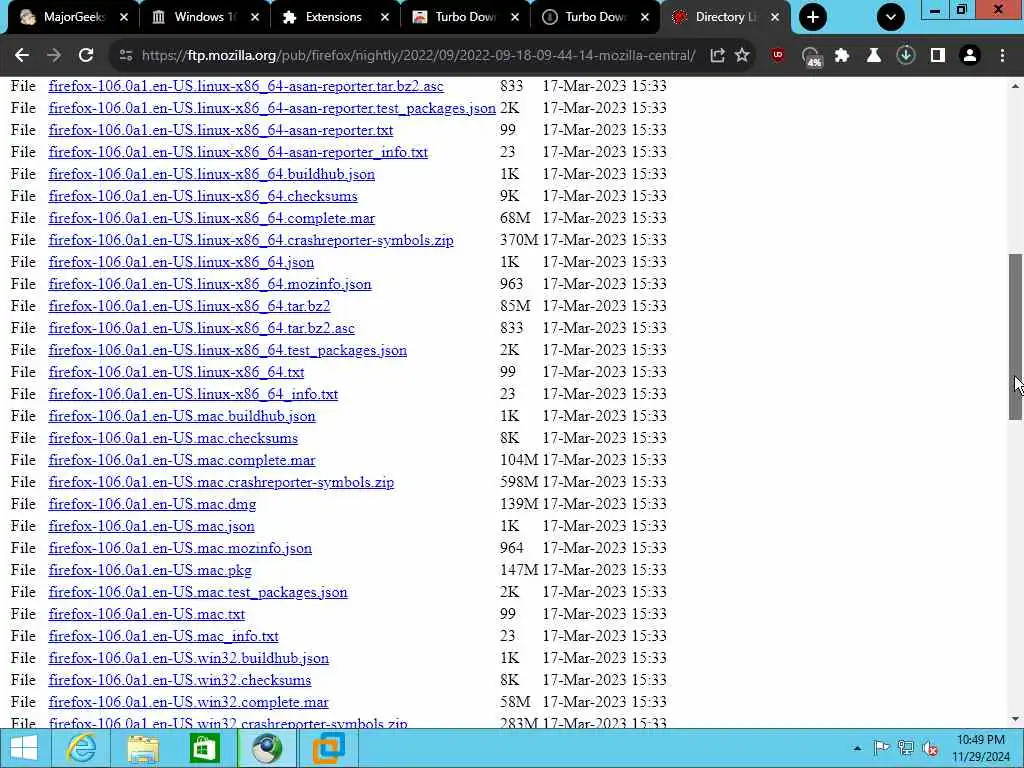
Task: Show hidden system tray icons
Action: click(x=857, y=749)
